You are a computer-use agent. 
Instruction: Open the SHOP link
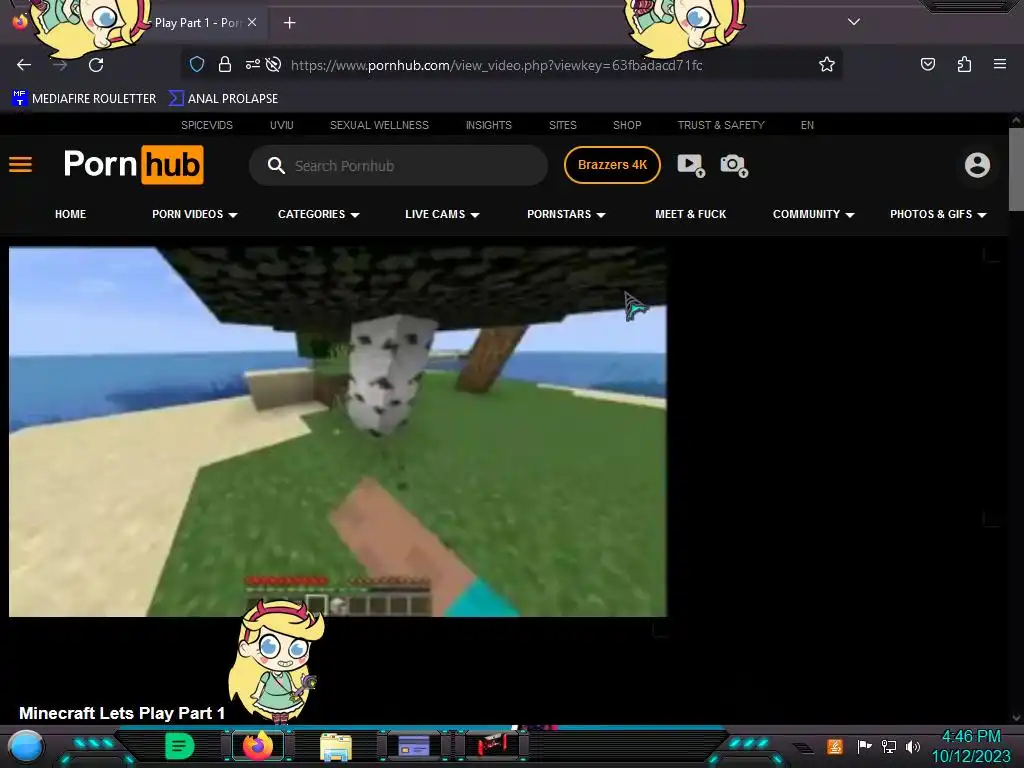pyautogui.click(x=627, y=125)
